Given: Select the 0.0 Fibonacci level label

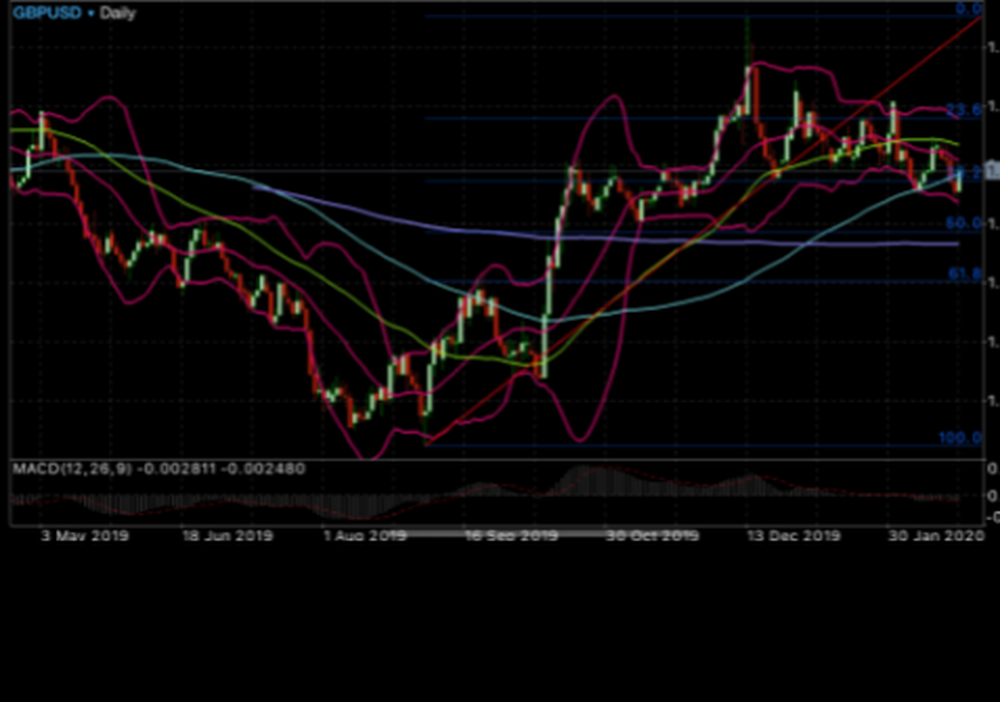Looking at the screenshot, I should click(969, 8).
